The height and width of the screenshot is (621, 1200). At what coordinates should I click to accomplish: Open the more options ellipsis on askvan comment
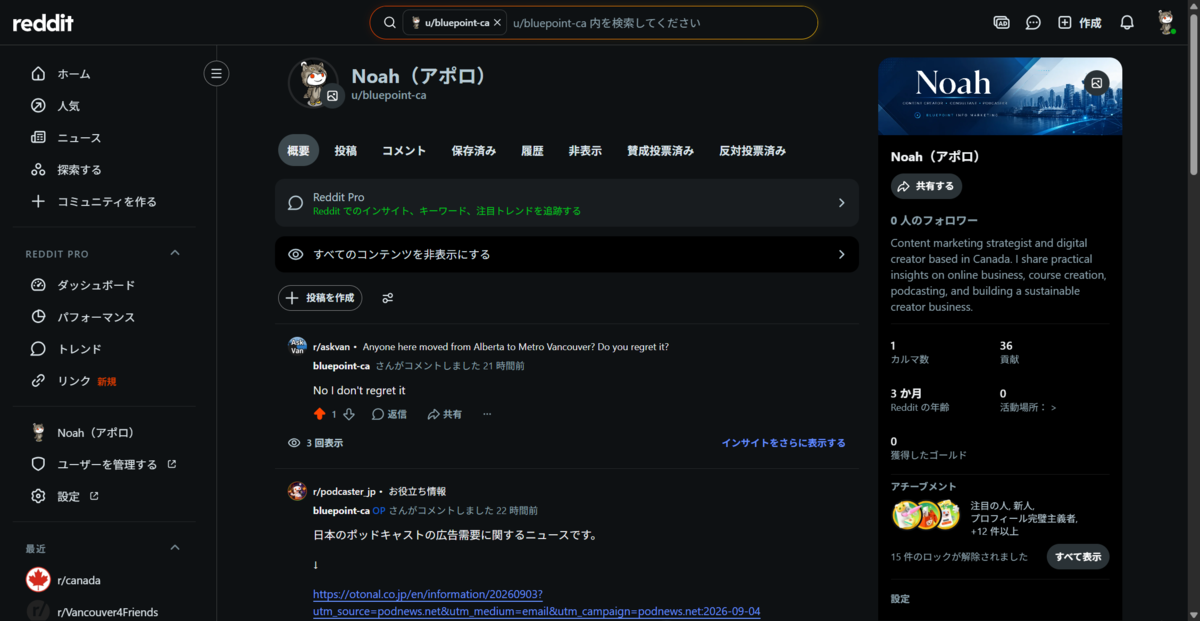click(x=487, y=414)
